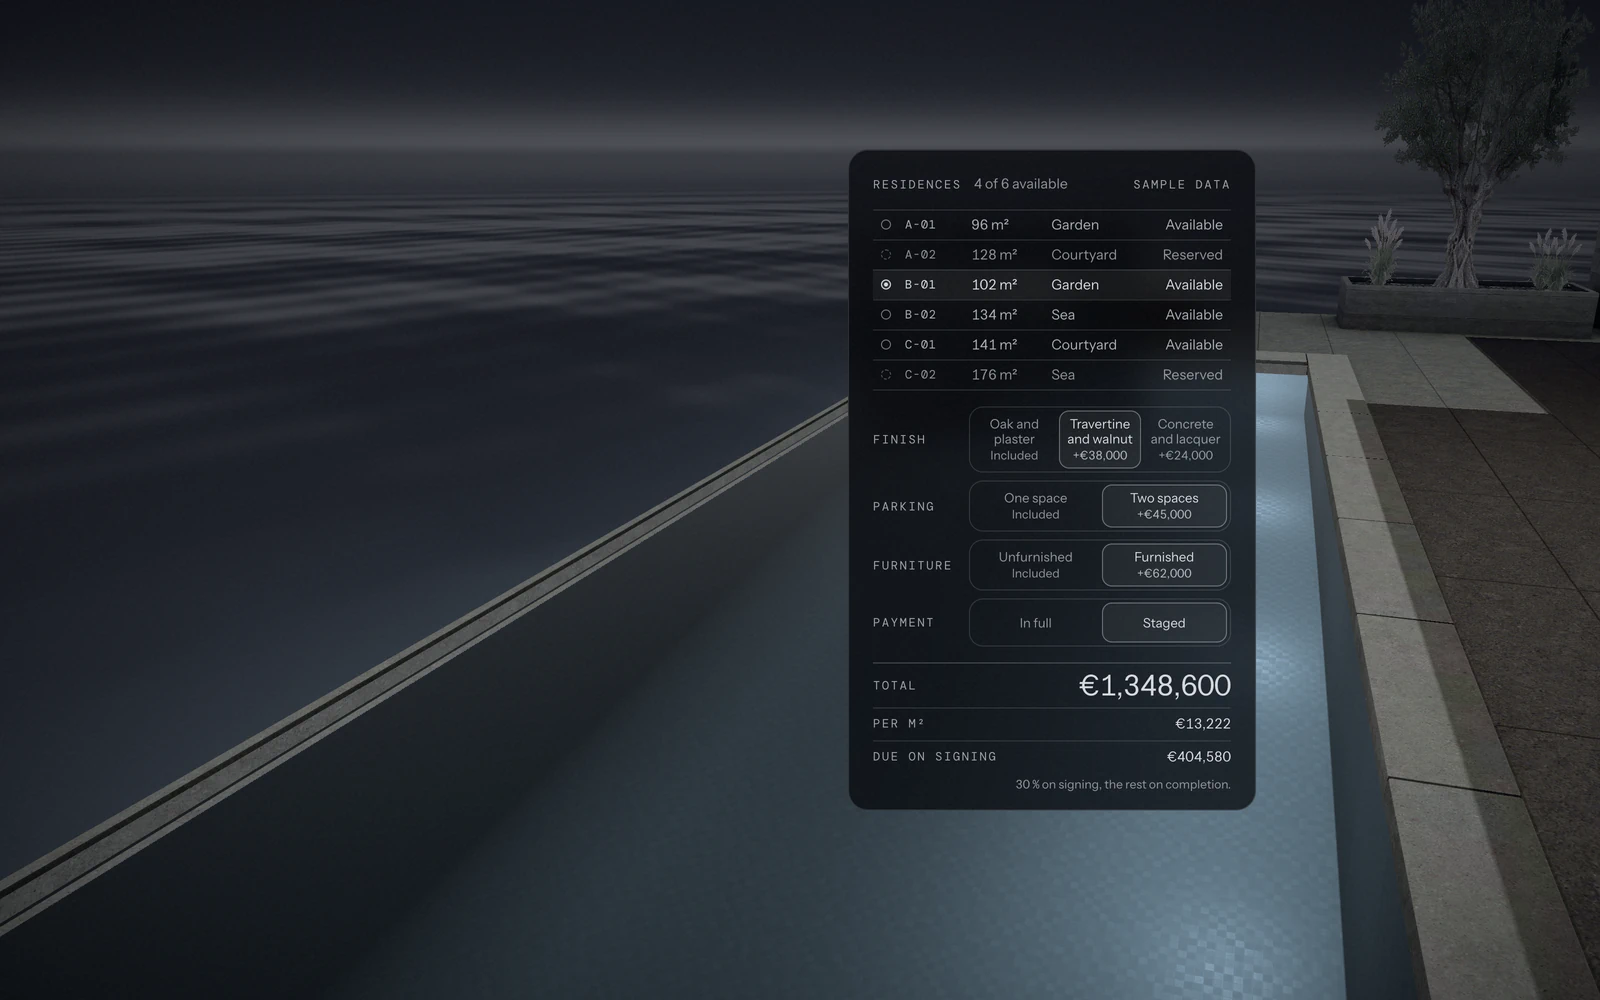Click the PARKING row label
Screen dimensions: 1600x1000
[904, 507]
